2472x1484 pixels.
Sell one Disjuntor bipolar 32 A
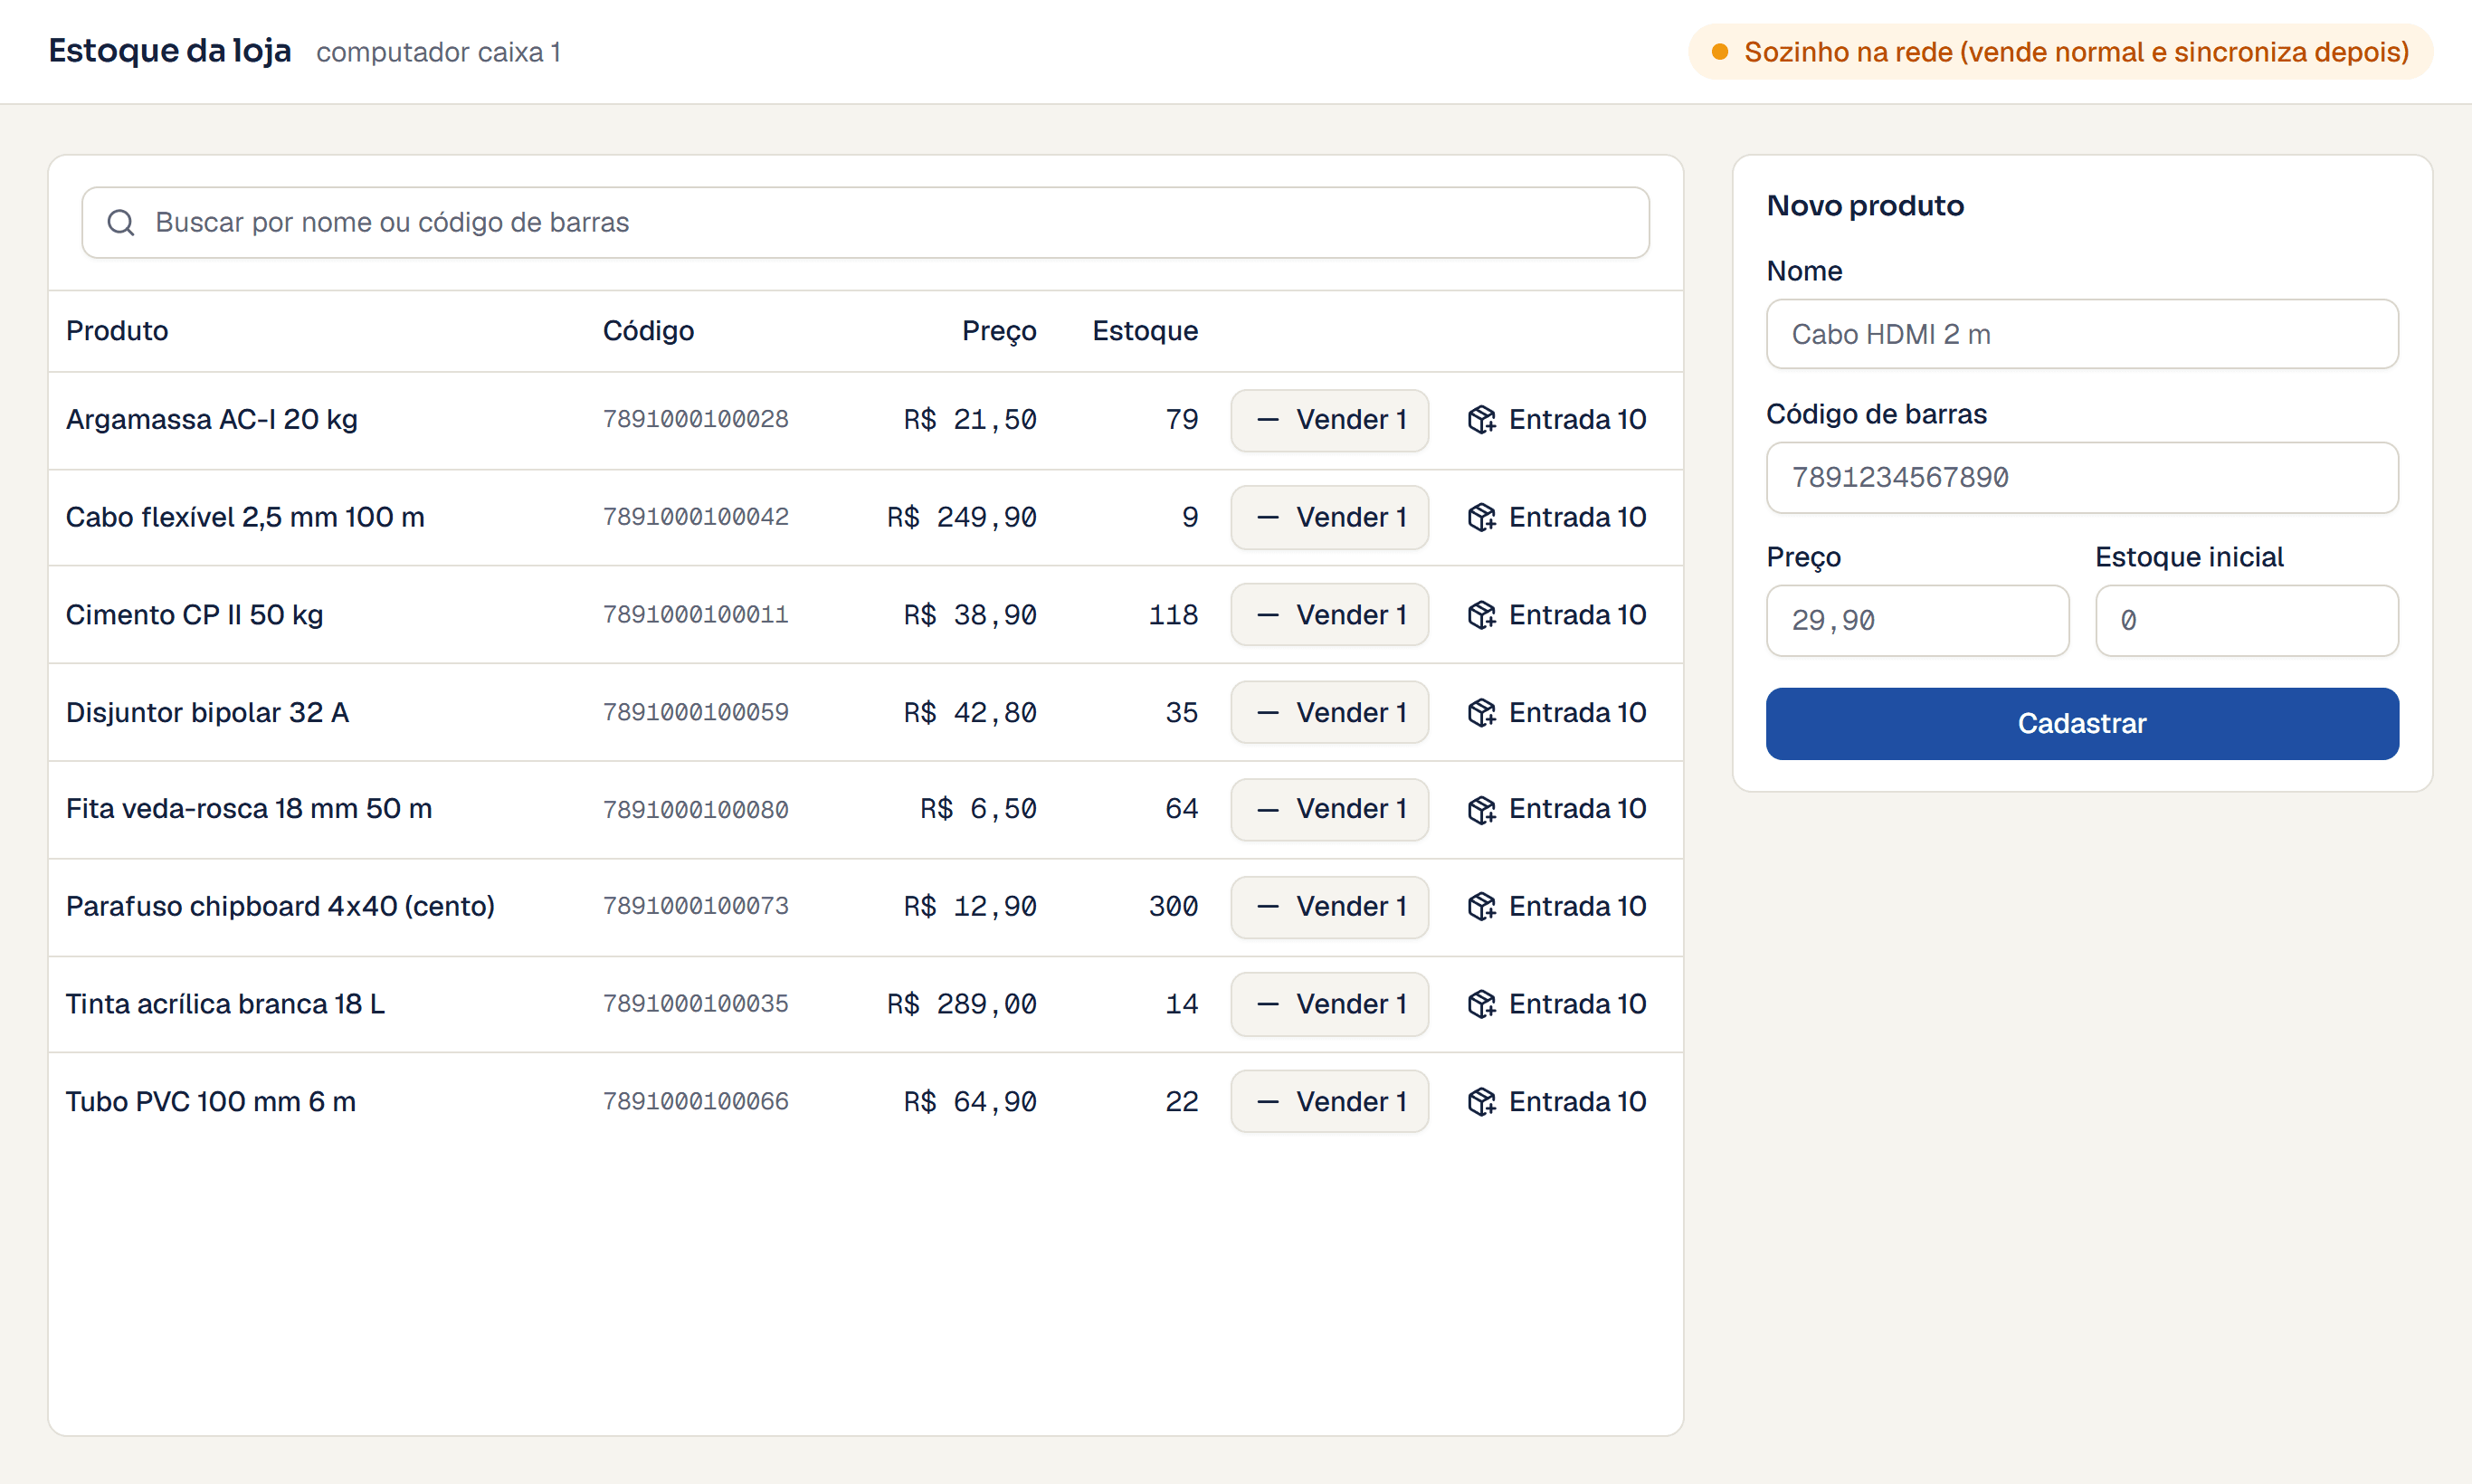(x=1329, y=712)
